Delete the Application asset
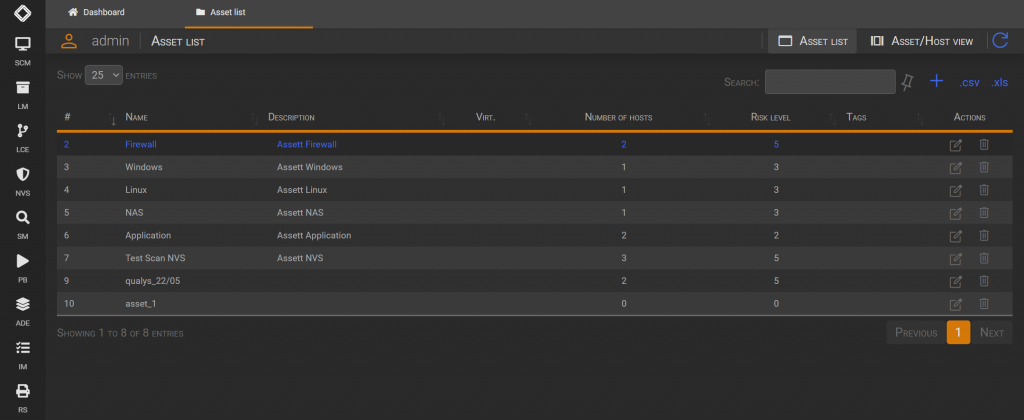The image size is (1024, 420). [984, 235]
